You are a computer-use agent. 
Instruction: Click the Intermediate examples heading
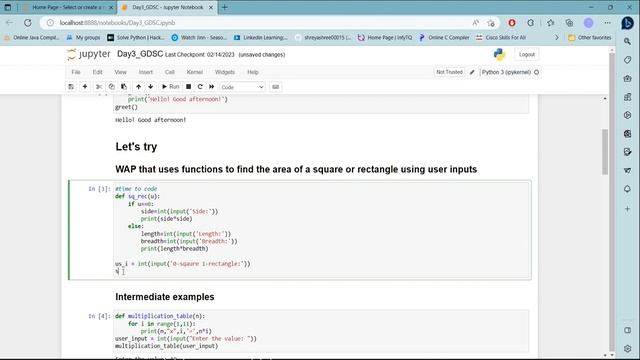tap(164, 297)
